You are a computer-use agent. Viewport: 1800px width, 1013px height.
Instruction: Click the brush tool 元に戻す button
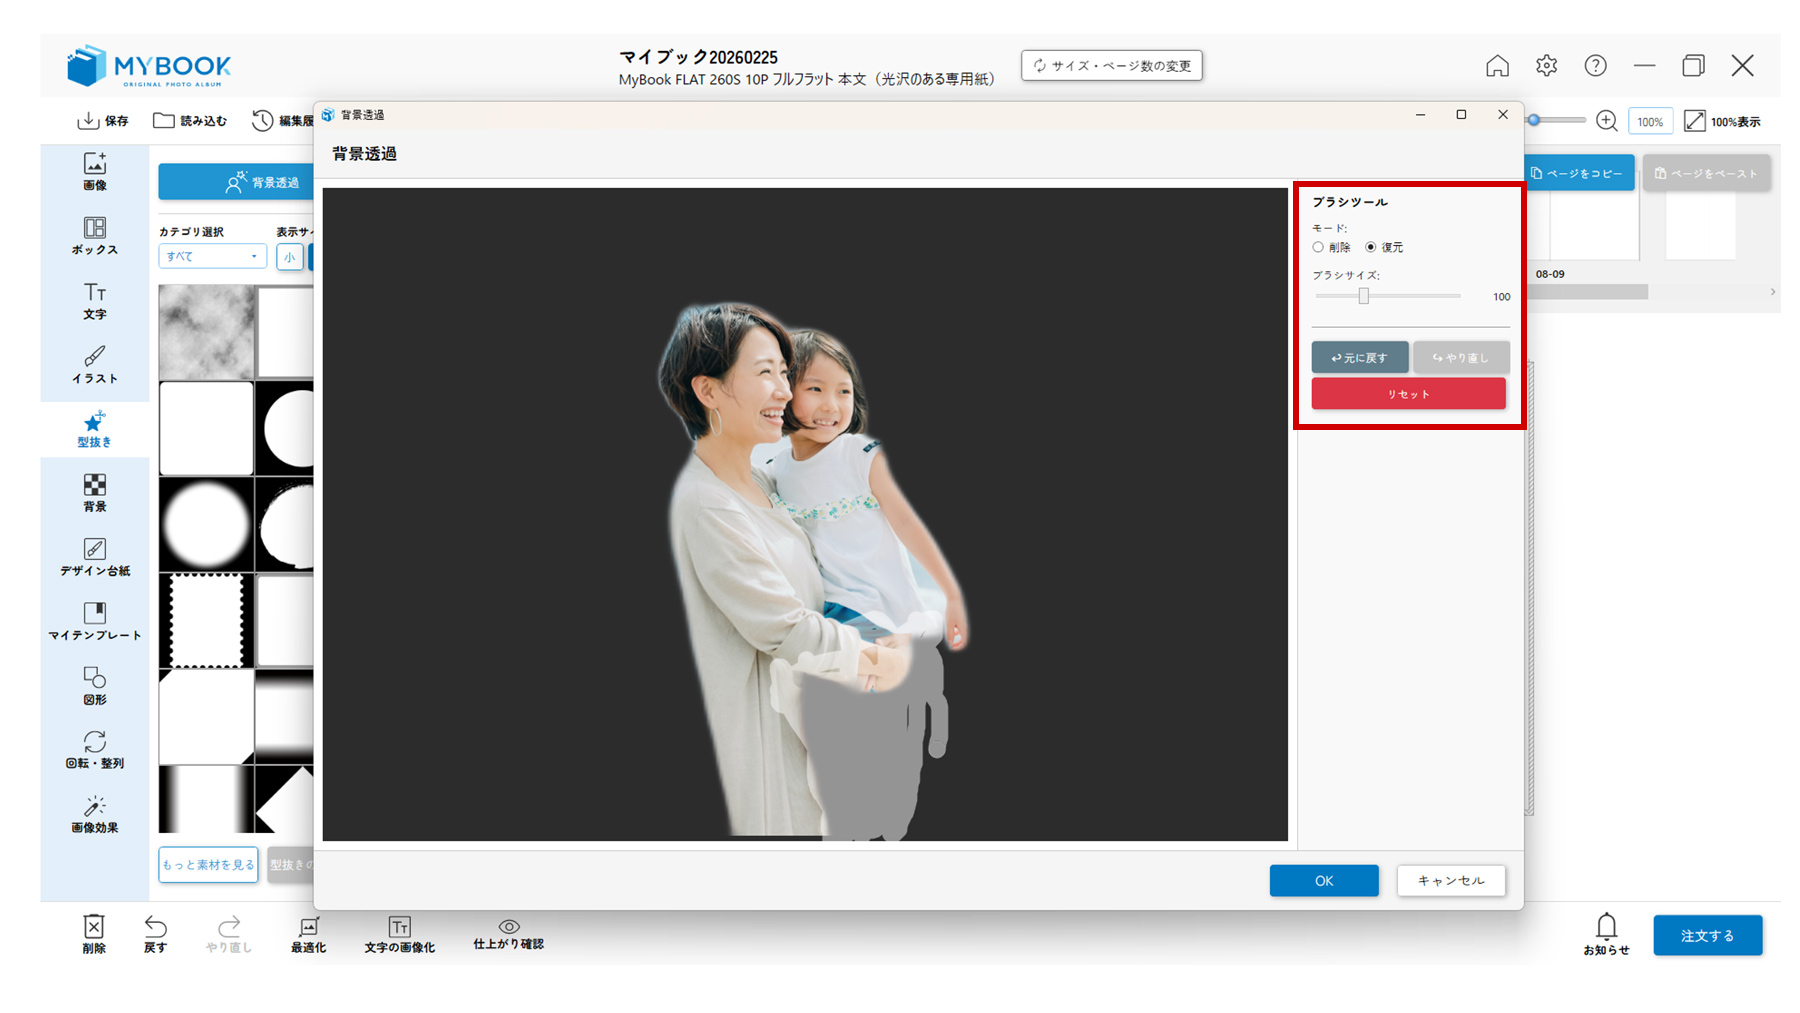(1360, 357)
